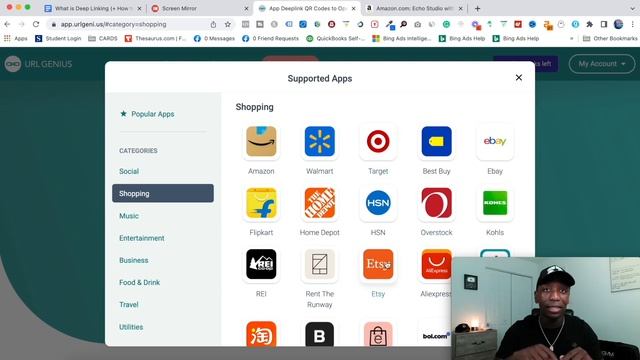The height and width of the screenshot is (360, 640).
Task: Select the HSN app icon
Action: [378, 203]
